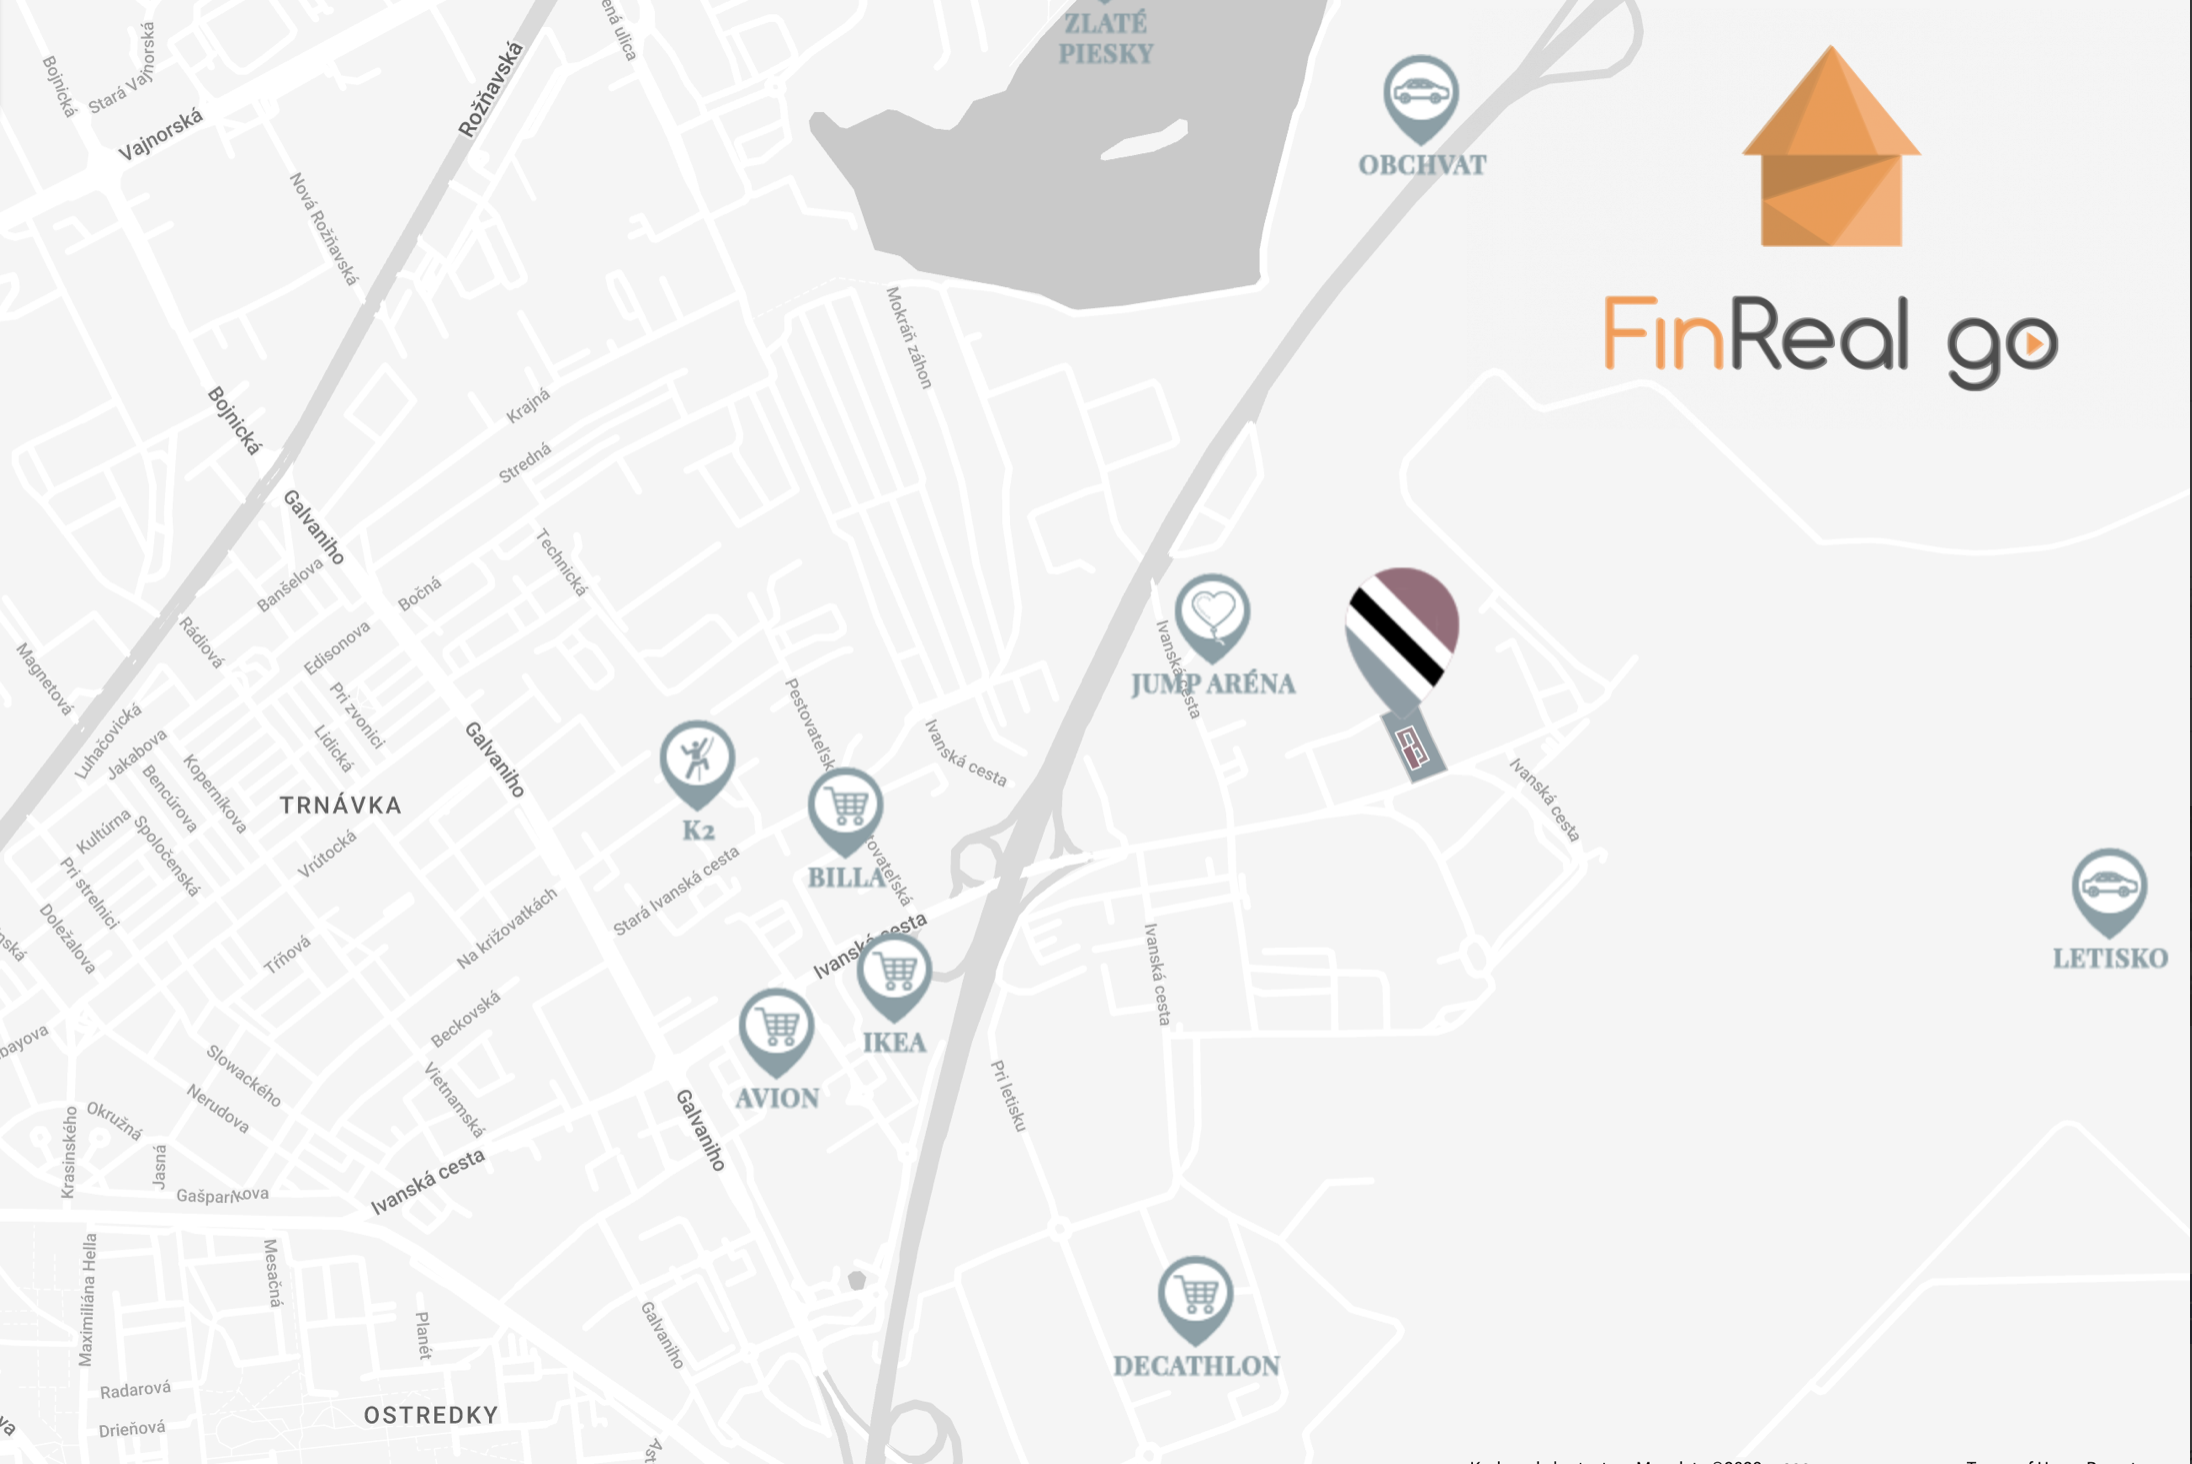Open the Decathlon cart marker

[1195, 1300]
